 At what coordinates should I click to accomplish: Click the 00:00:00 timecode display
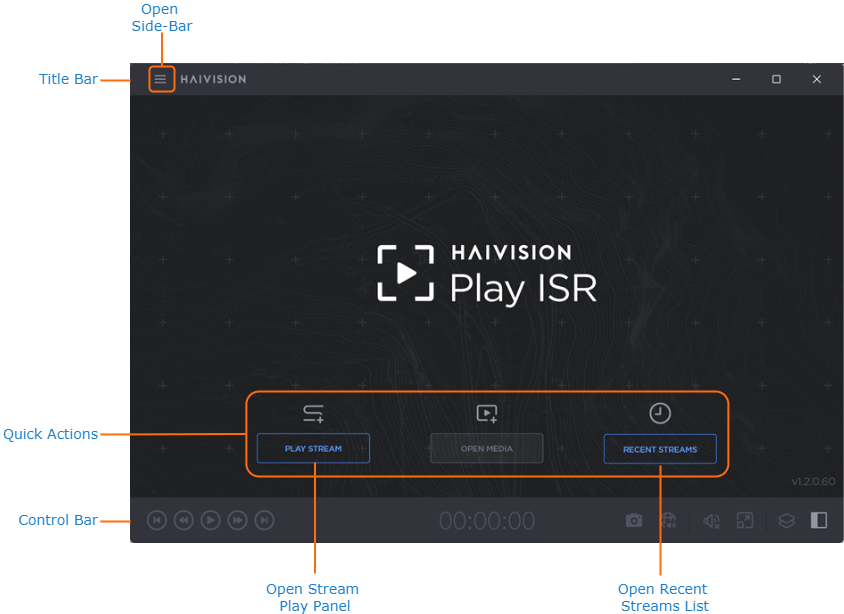click(487, 521)
